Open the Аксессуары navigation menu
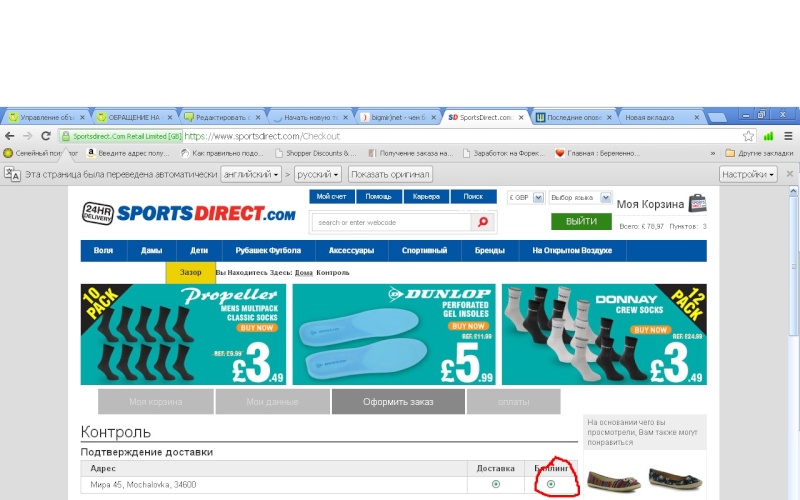800x500 pixels. pyautogui.click(x=352, y=251)
